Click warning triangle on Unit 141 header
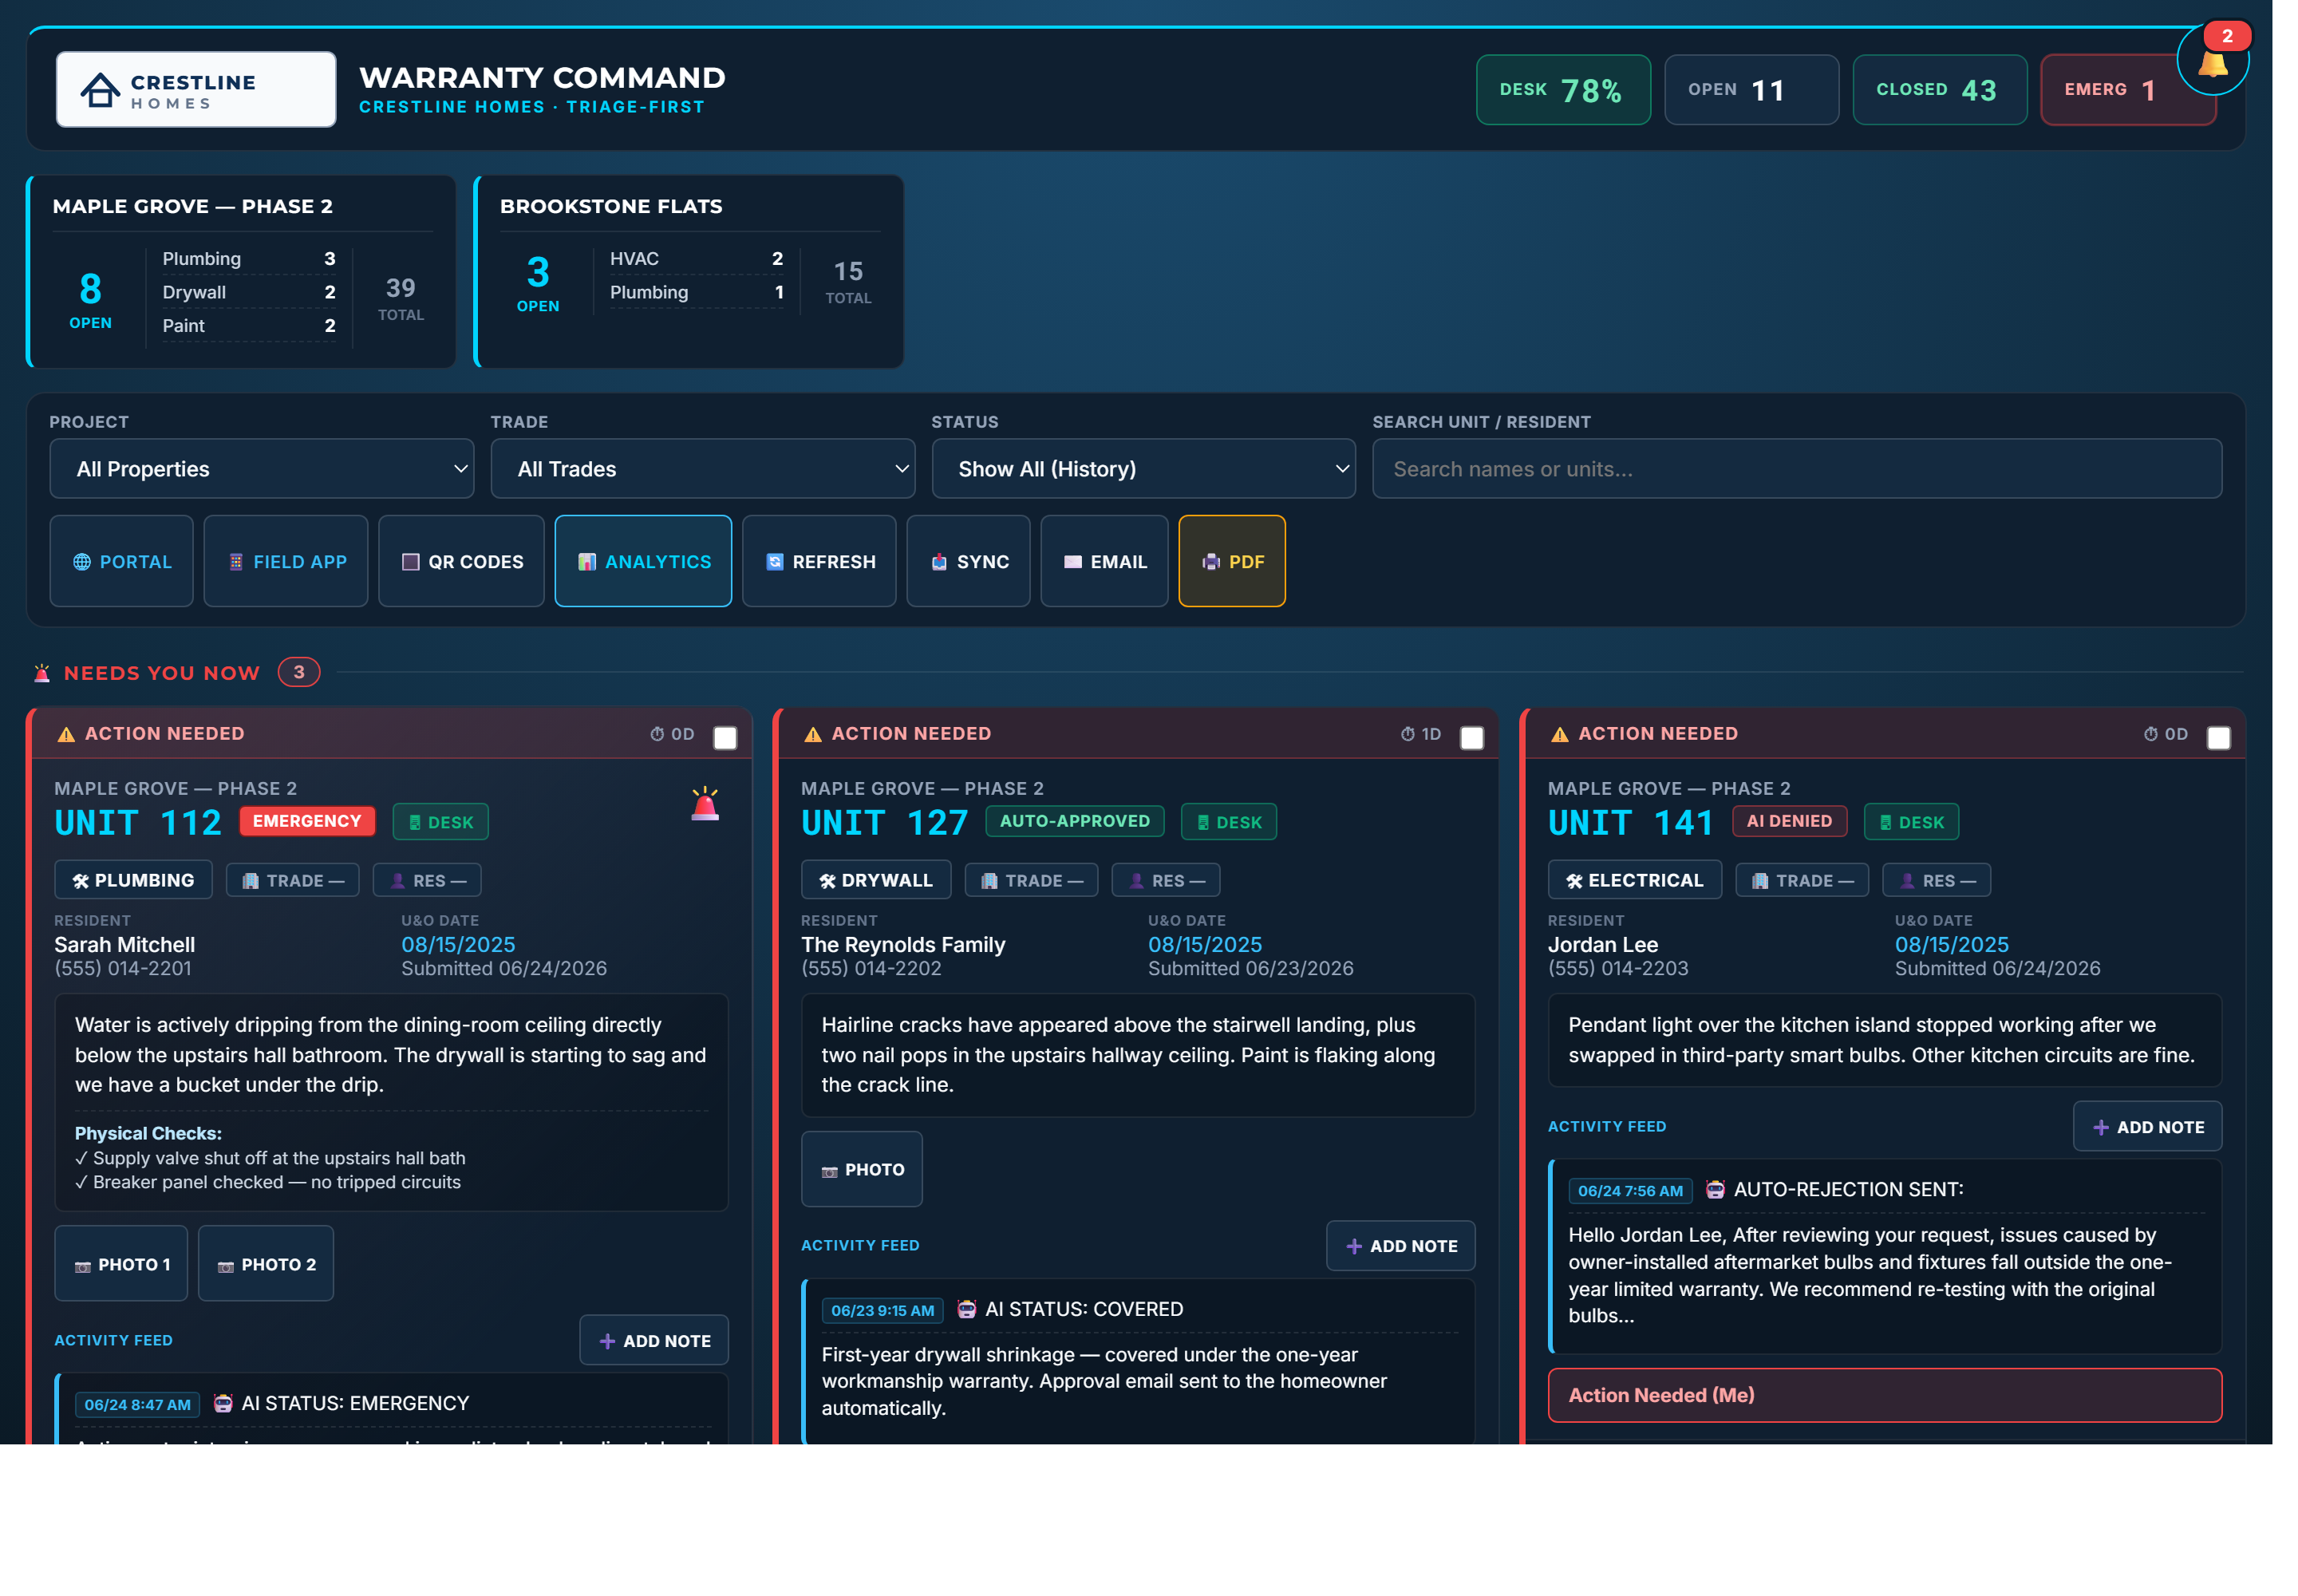This screenshot has width=2298, height=1596. (x=1559, y=734)
